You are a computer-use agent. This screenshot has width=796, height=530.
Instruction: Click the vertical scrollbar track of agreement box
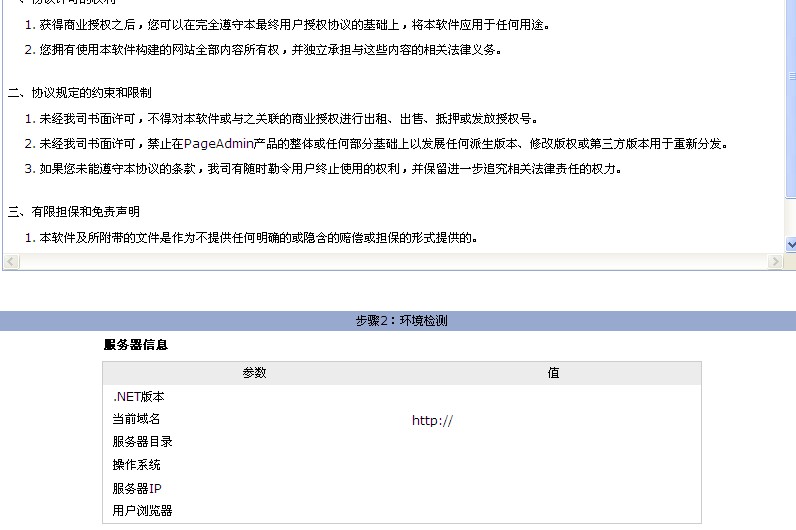click(790, 120)
